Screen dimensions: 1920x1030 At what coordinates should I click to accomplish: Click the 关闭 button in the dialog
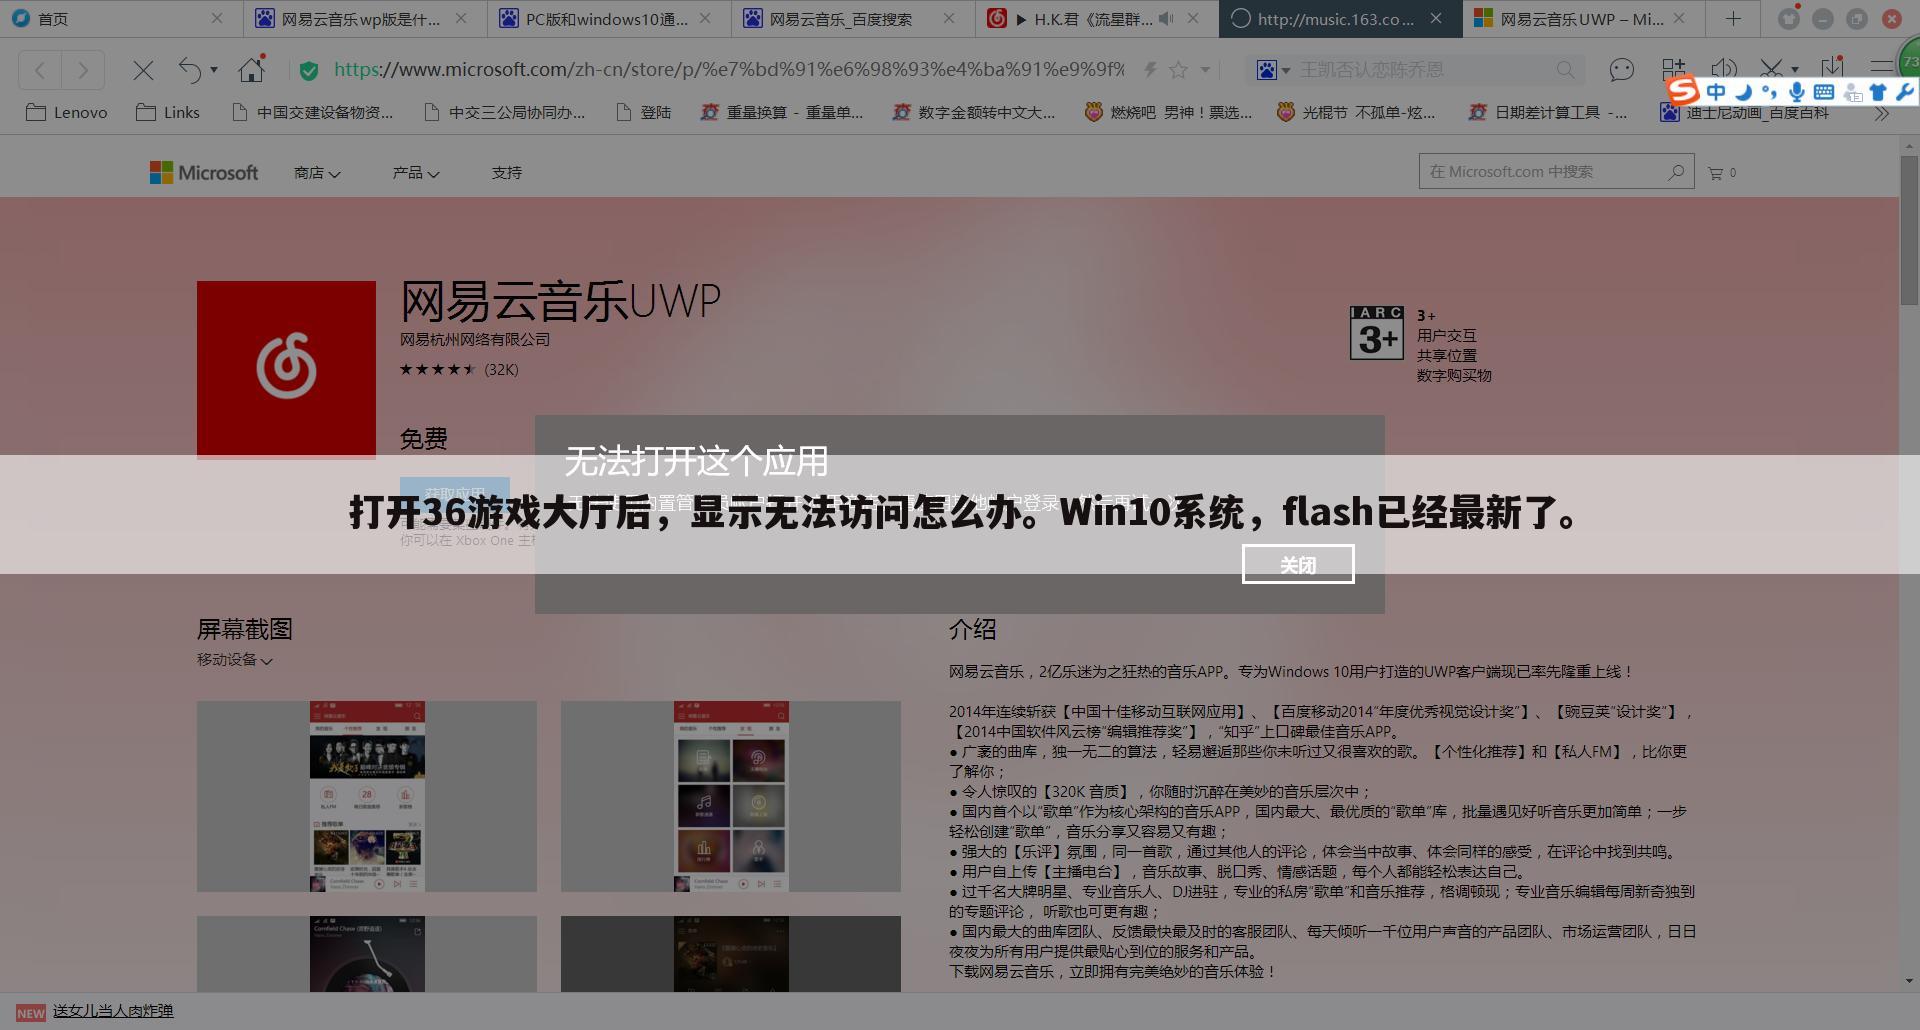[1298, 564]
